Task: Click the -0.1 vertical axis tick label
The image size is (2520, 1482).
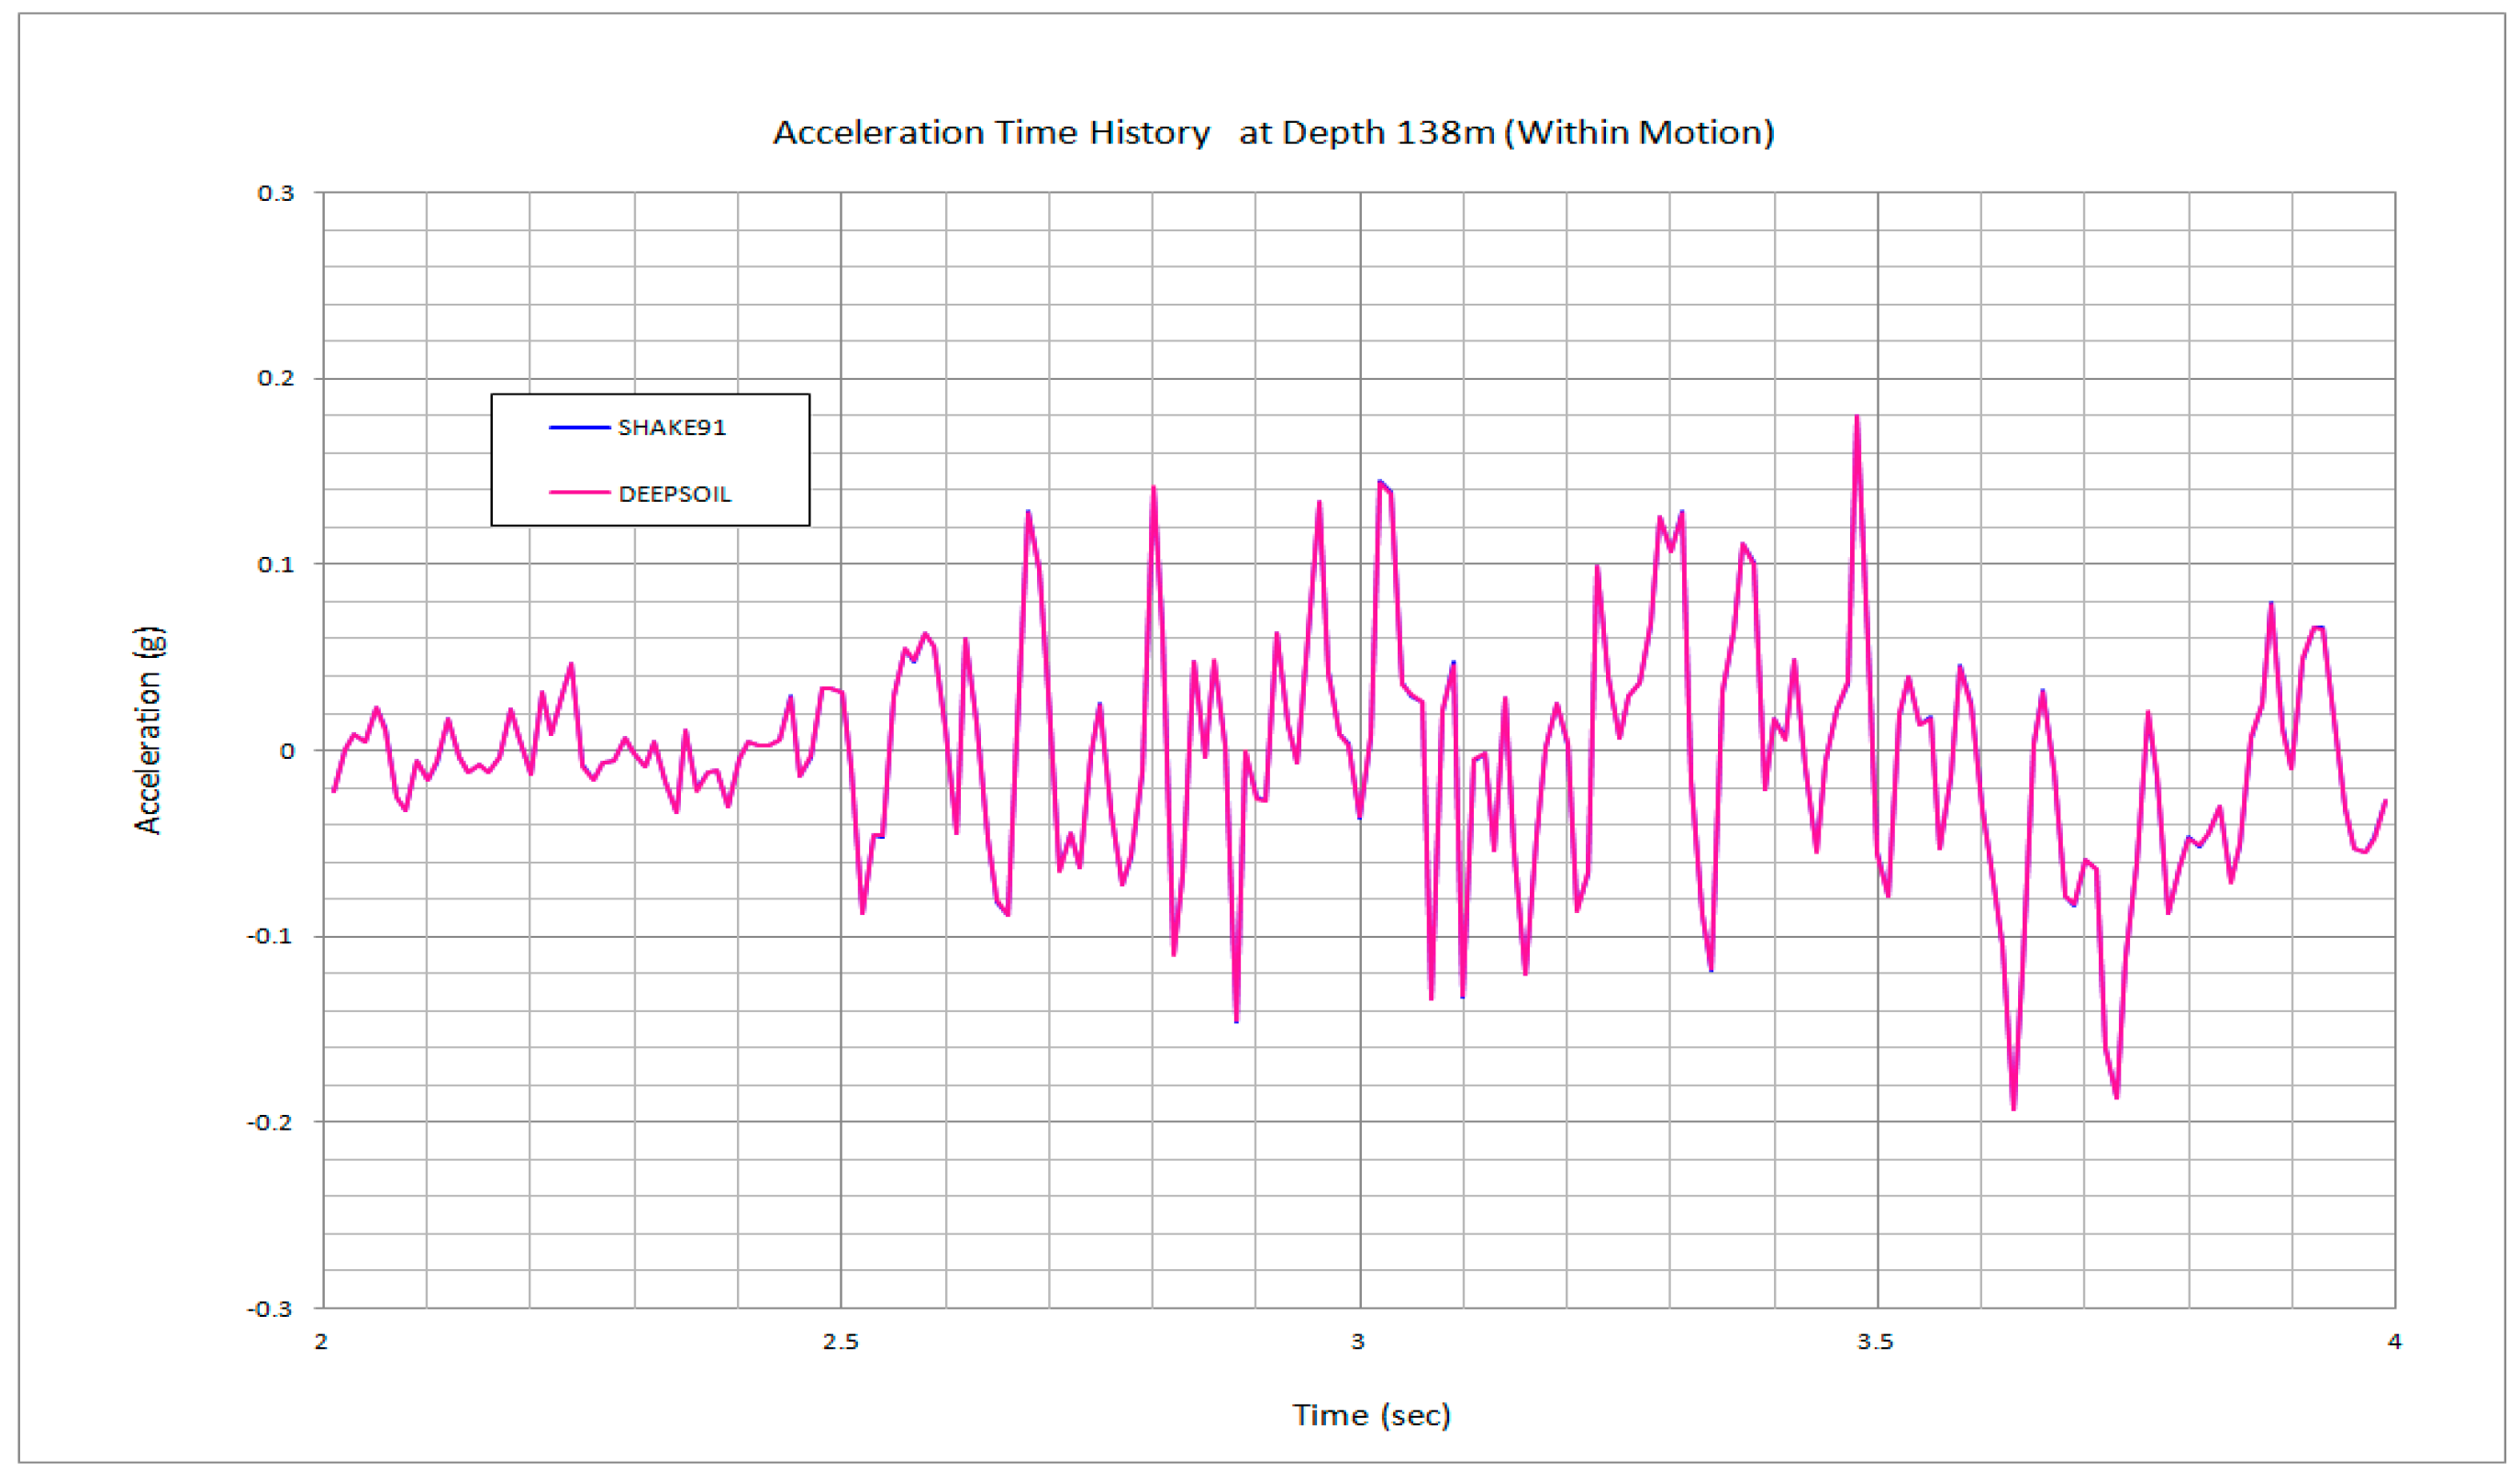Action: click(270, 936)
